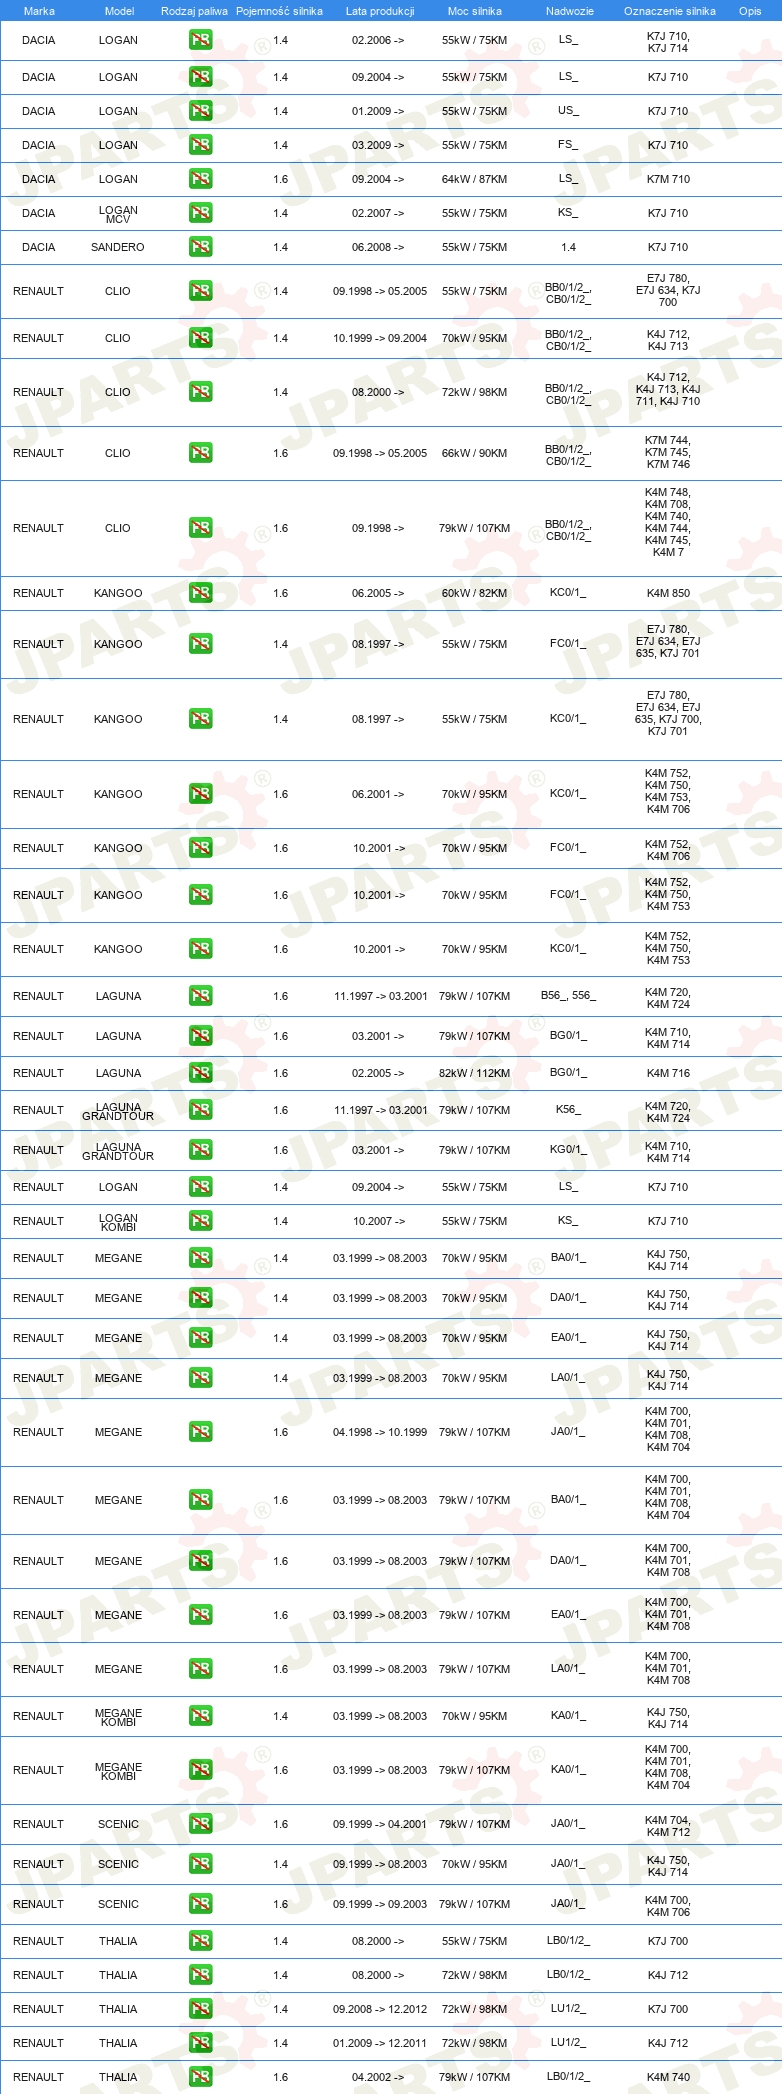Screen dimensions: 782x2094
Task: Click the fuel icon in the Laguna Grandtour KG0/1_ row
Action: point(200,1150)
